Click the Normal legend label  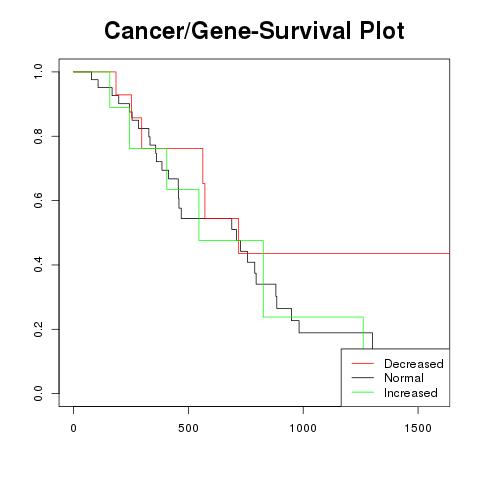[404, 378]
